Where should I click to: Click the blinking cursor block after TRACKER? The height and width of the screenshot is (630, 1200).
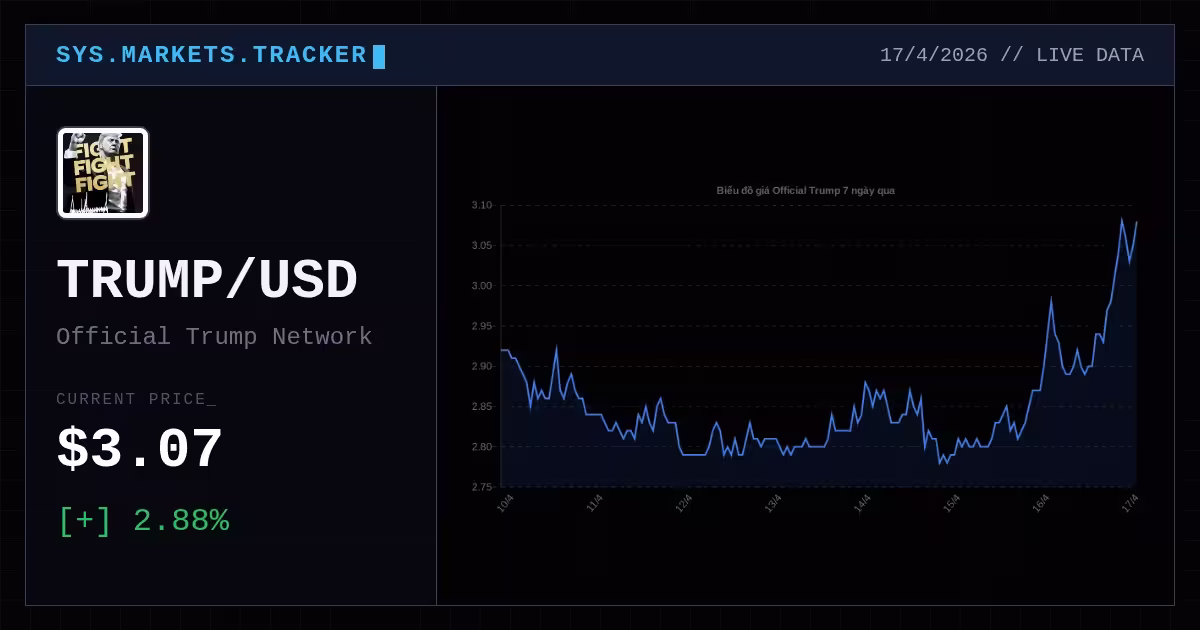click(379, 56)
